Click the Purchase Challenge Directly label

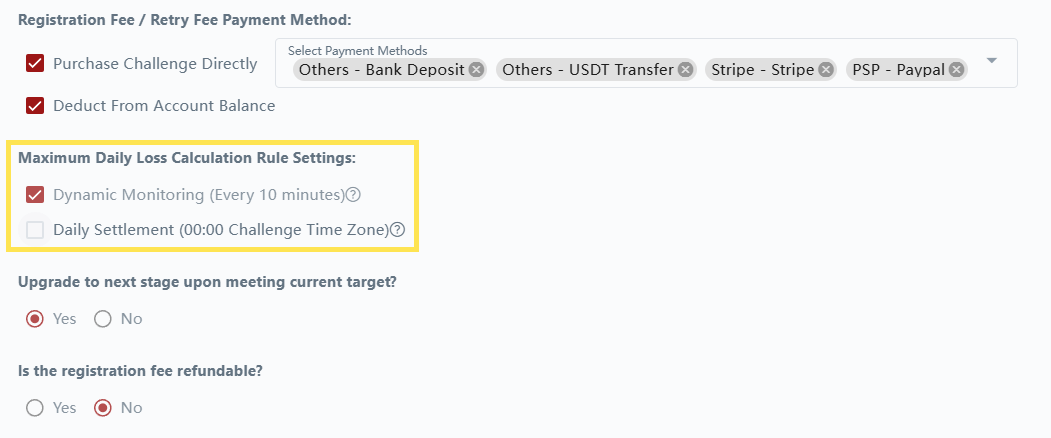tap(155, 64)
